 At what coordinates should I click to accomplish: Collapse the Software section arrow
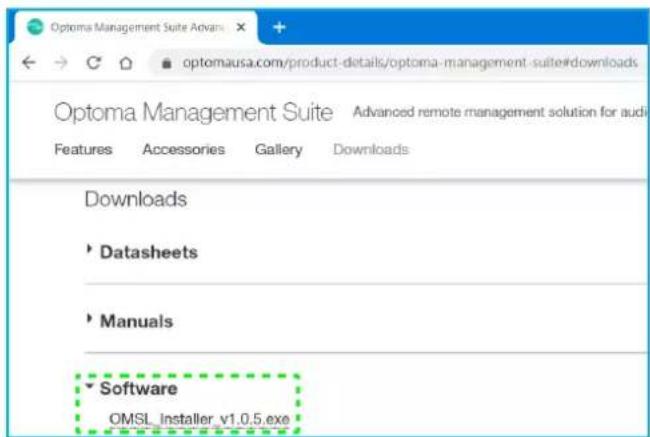90,386
